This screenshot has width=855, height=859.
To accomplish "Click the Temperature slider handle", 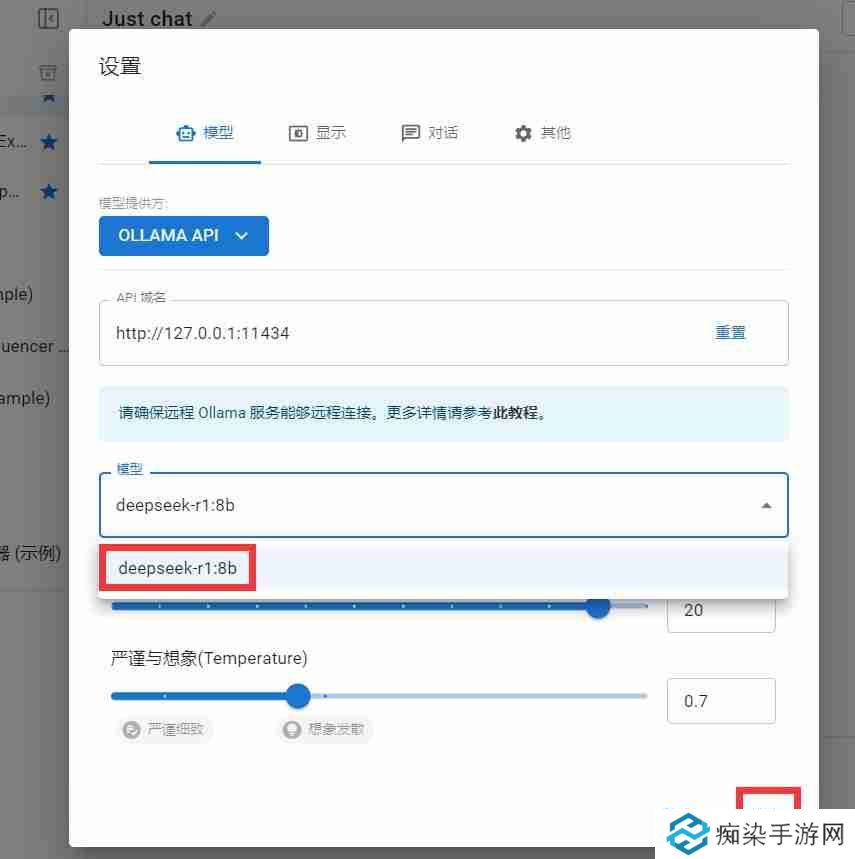I will (297, 696).
